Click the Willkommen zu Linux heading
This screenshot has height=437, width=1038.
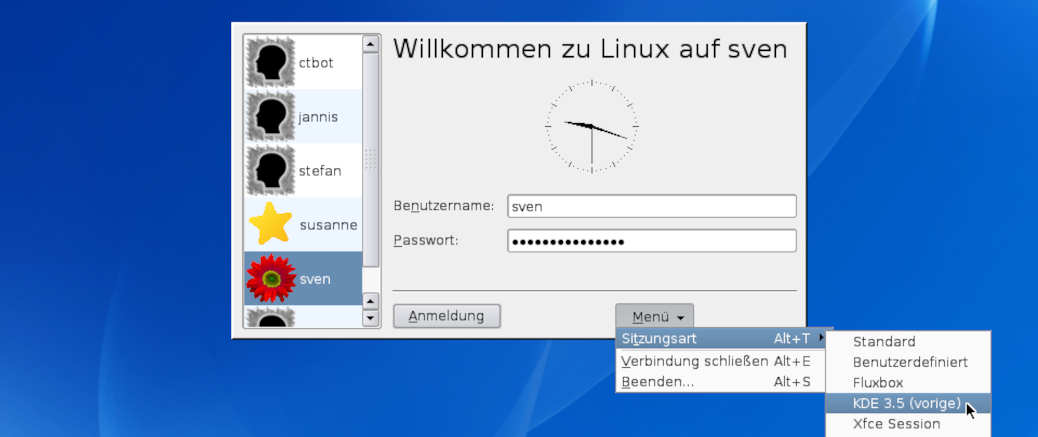(590, 49)
